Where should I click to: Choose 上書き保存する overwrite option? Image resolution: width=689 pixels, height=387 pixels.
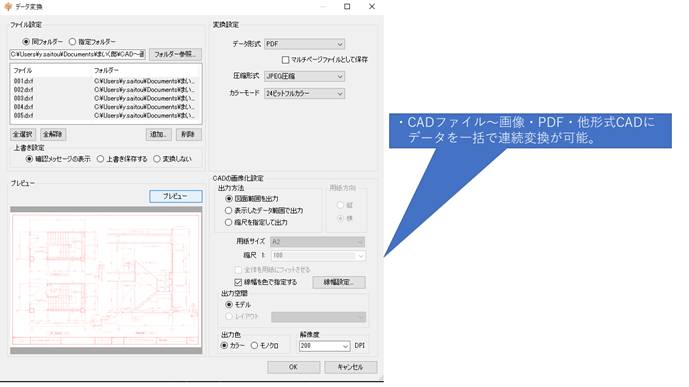pos(100,159)
